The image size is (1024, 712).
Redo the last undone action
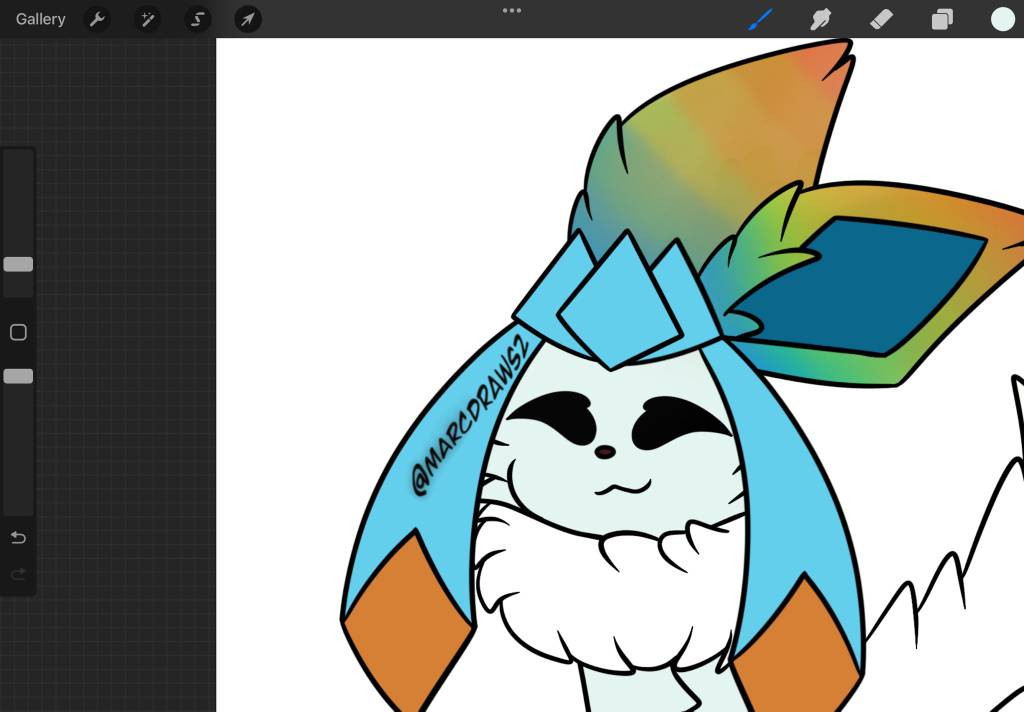(18, 574)
